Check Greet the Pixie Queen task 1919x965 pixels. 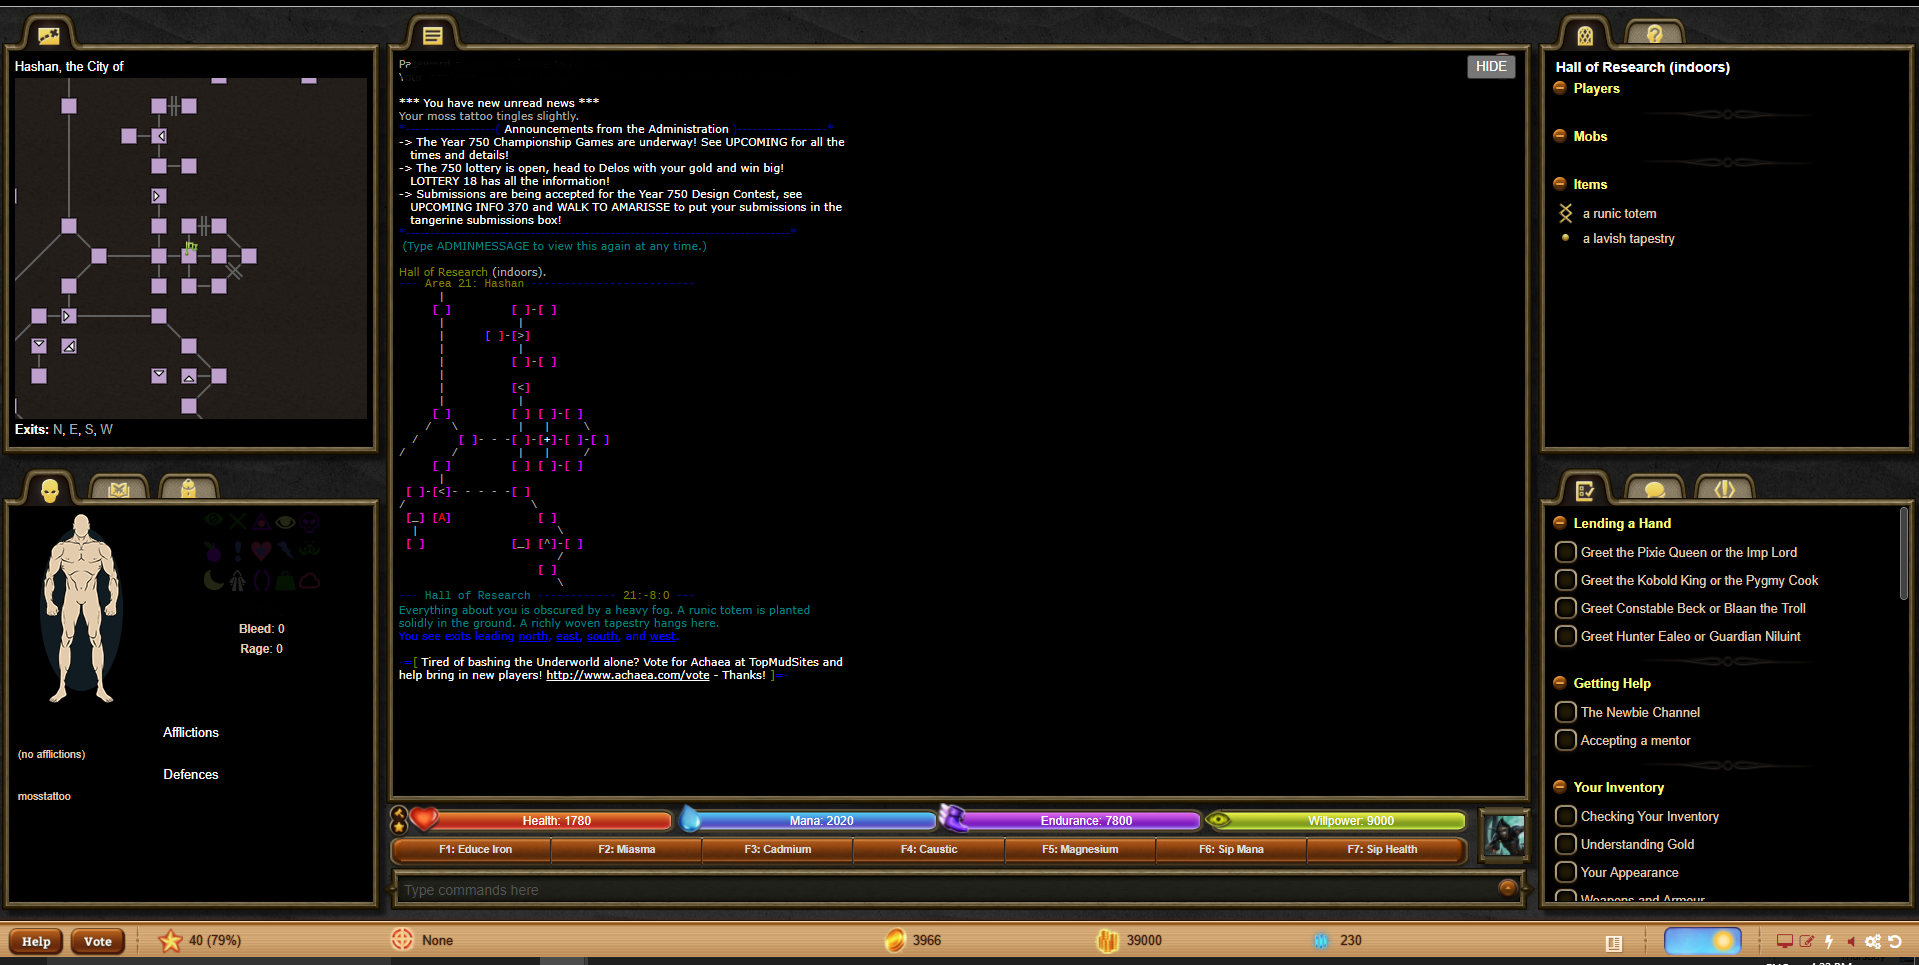click(1566, 552)
